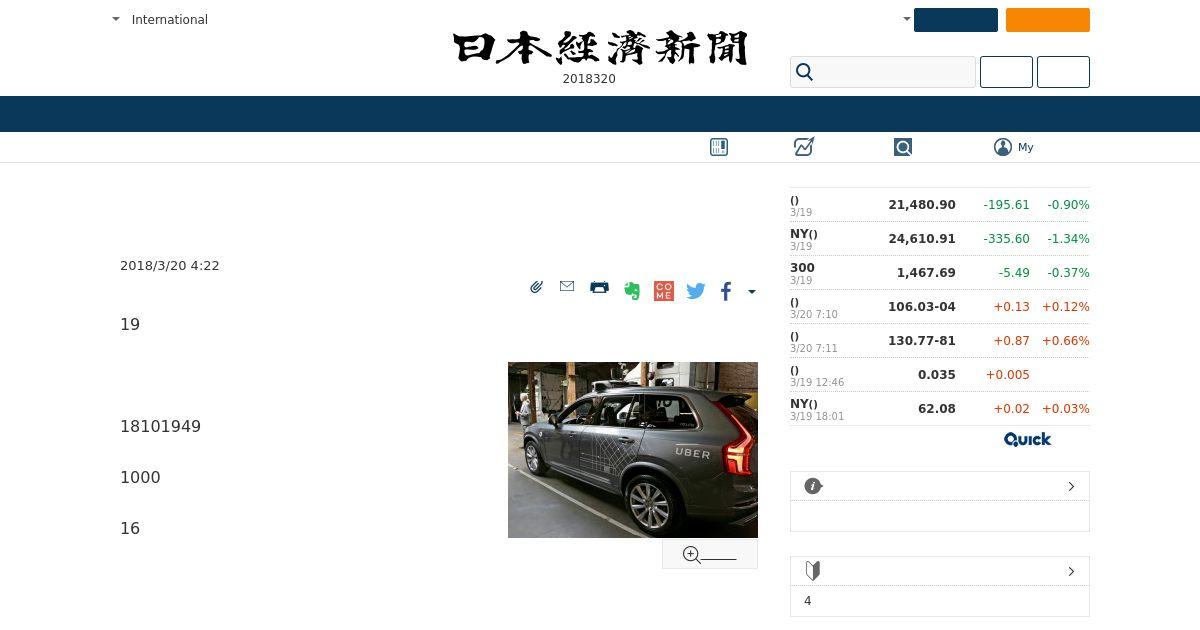Expand the beginner box chevron

pyautogui.click(x=1071, y=571)
